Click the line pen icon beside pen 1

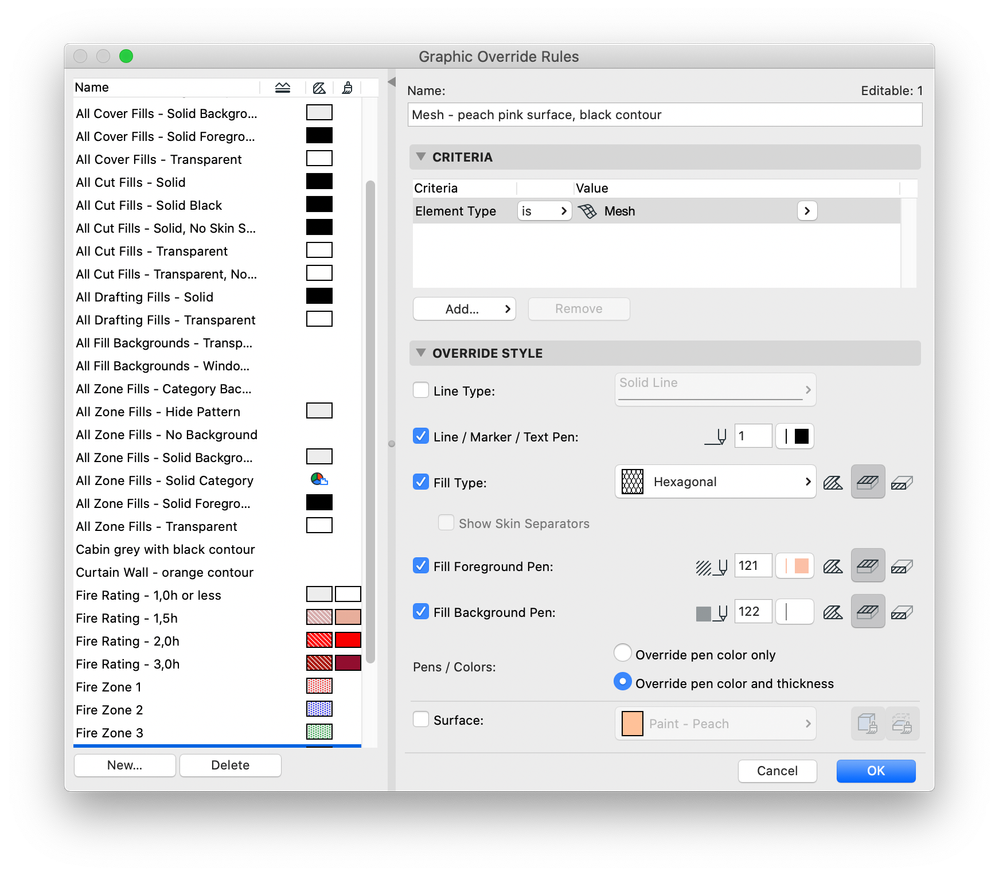click(x=715, y=437)
